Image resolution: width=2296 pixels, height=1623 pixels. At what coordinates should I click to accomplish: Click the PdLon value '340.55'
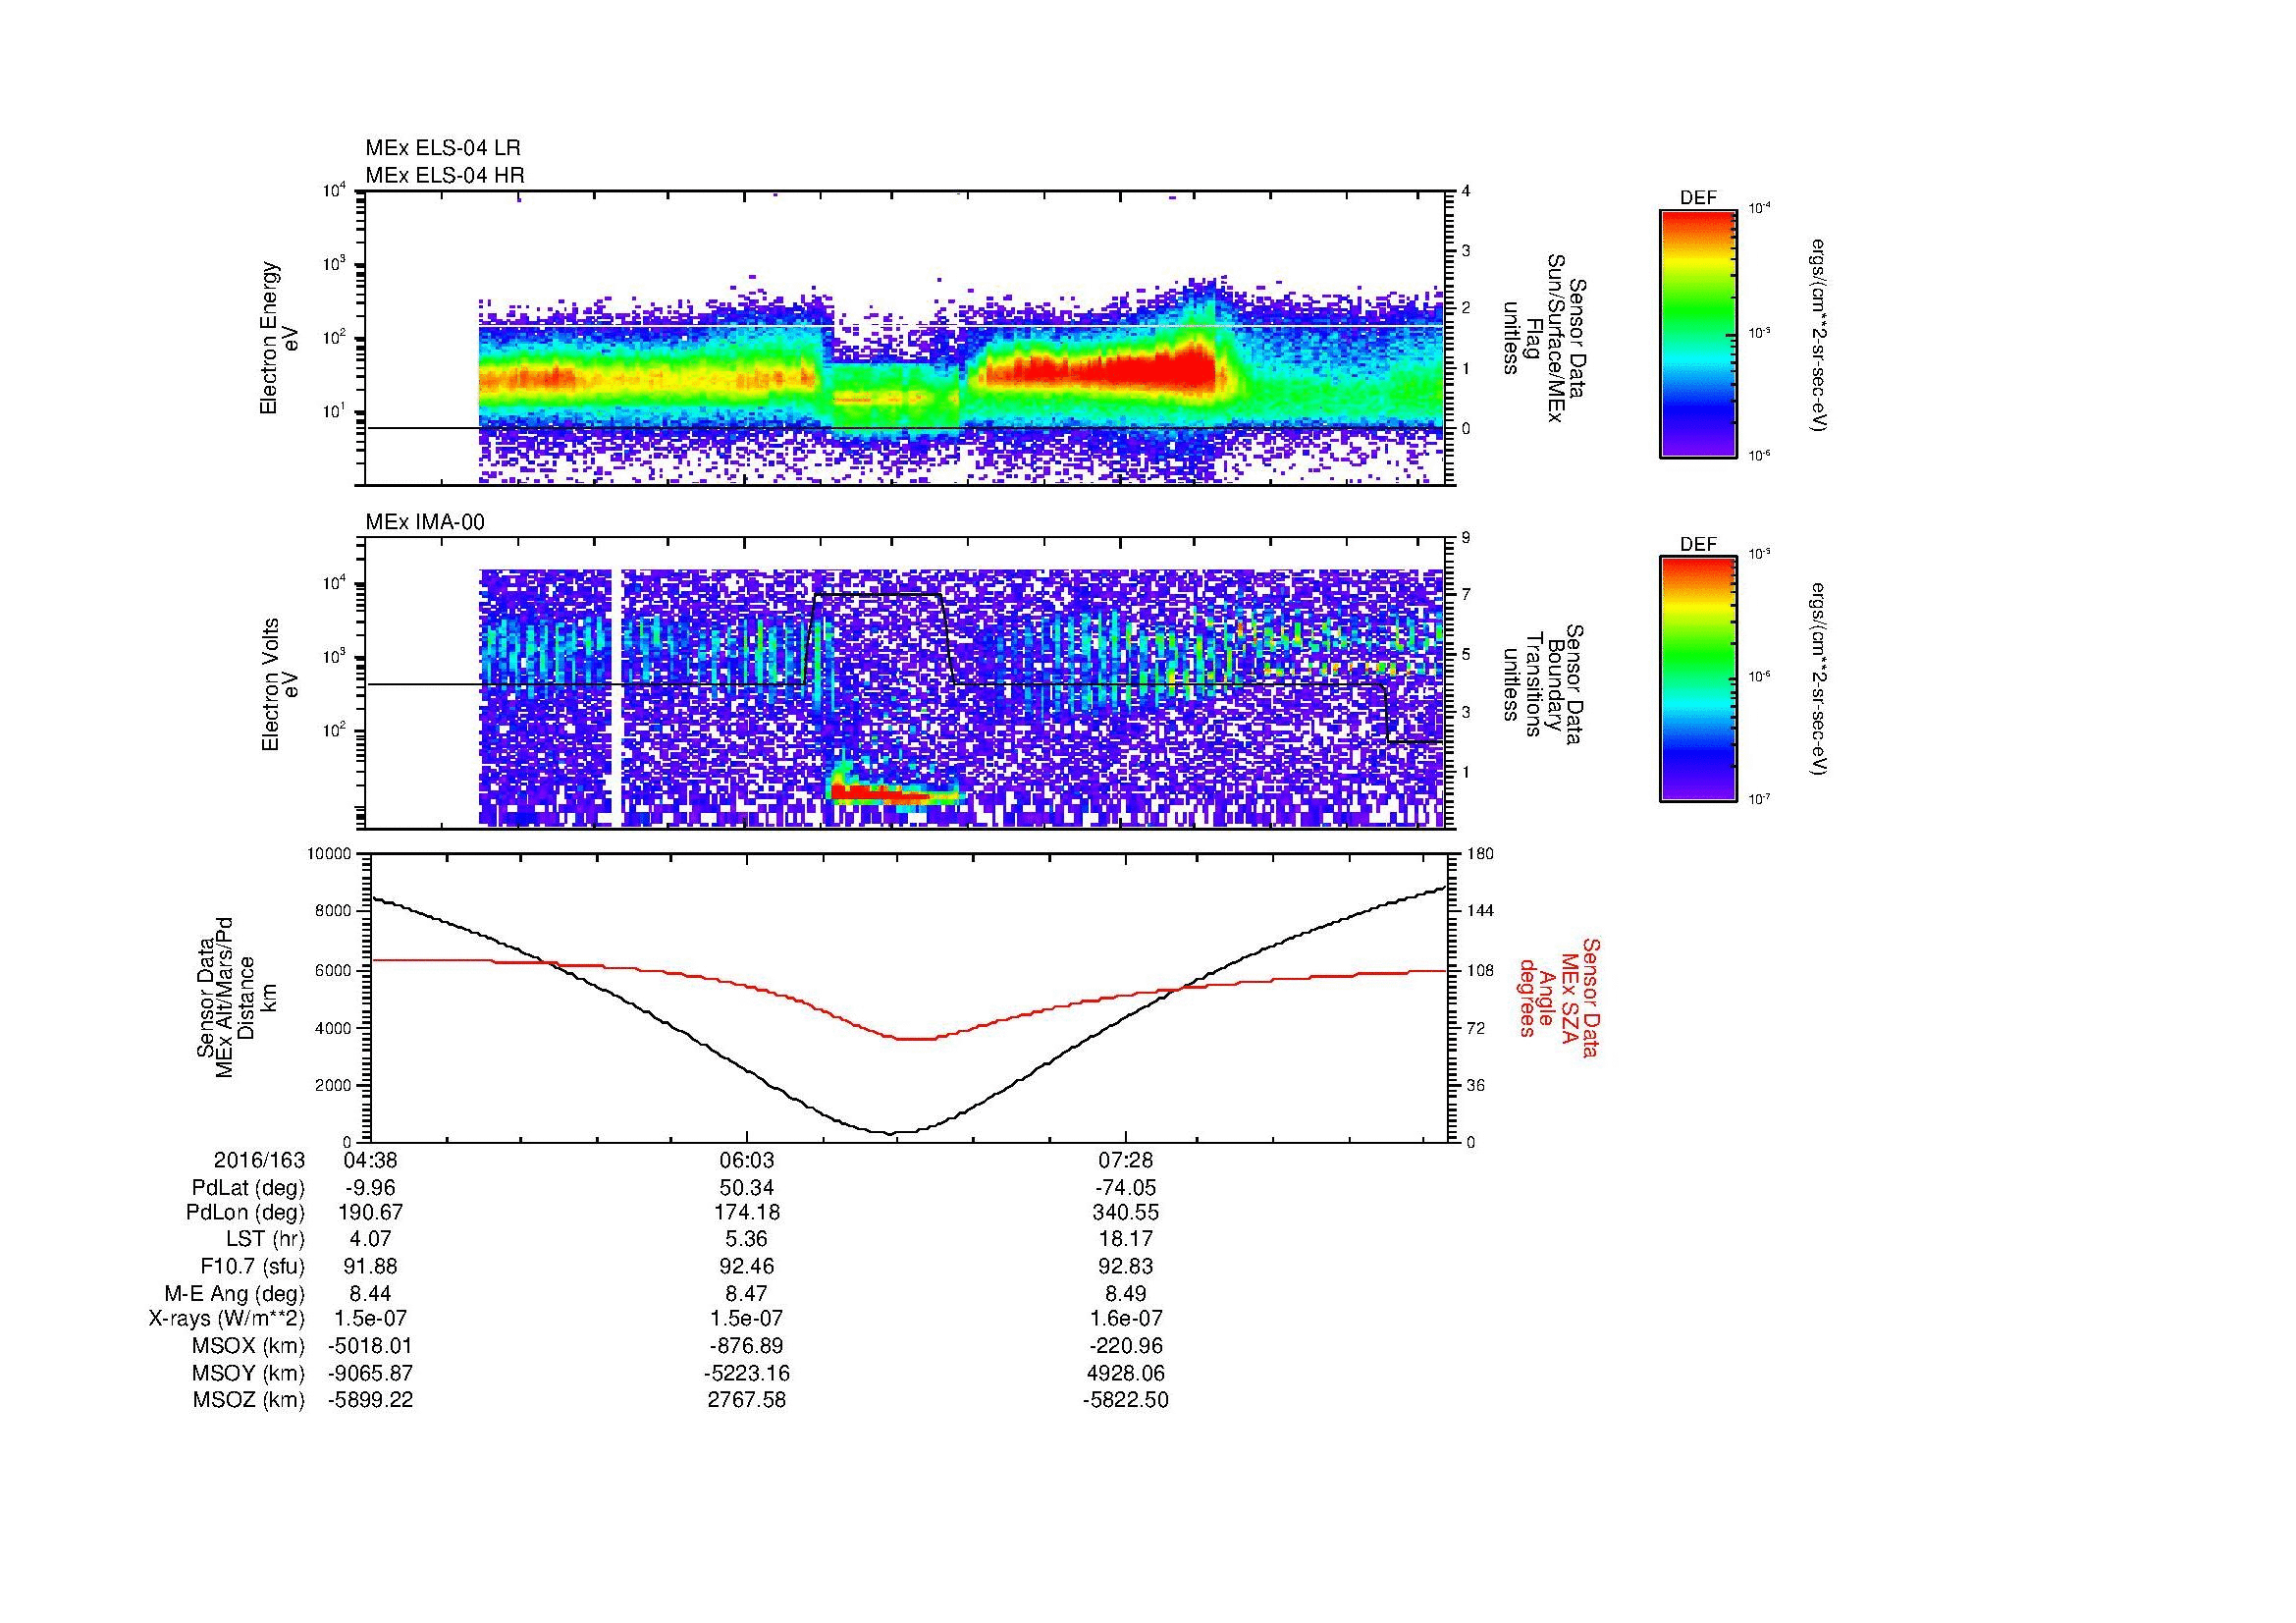tap(1126, 1213)
